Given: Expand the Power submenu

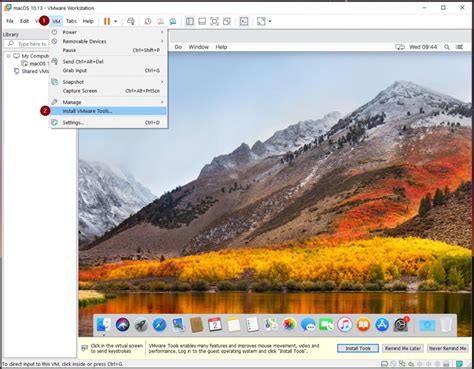Looking at the screenshot, I should [108, 32].
